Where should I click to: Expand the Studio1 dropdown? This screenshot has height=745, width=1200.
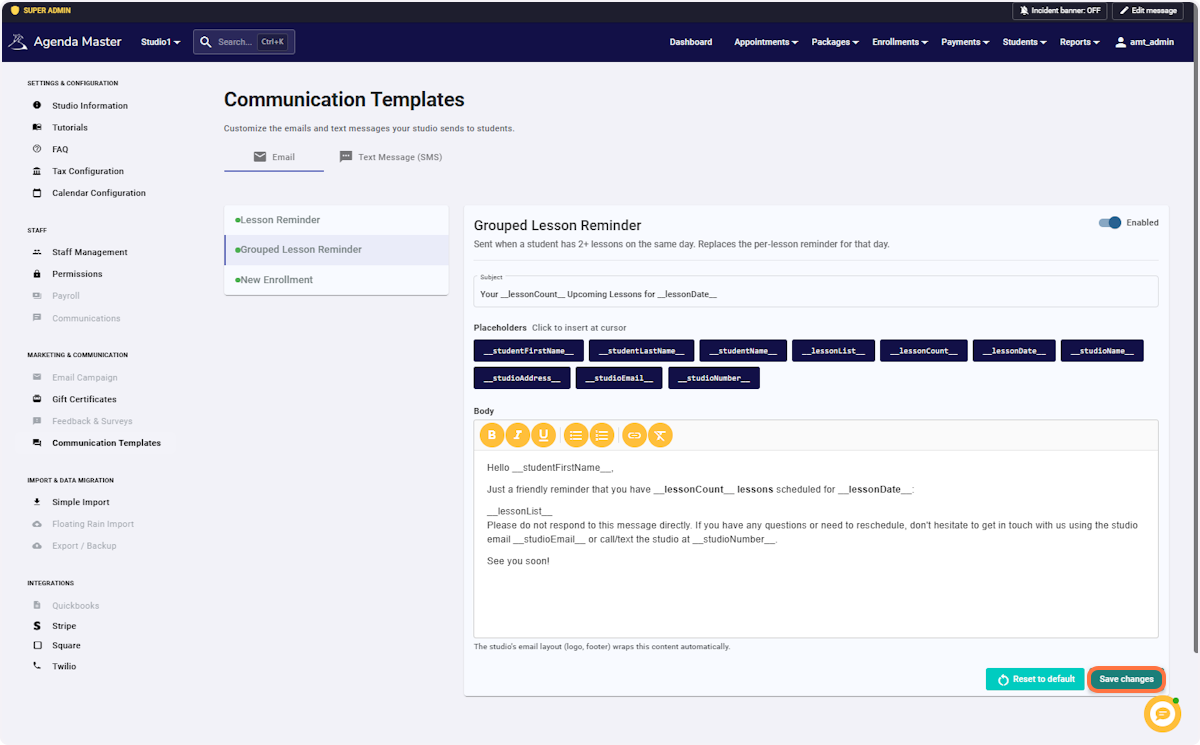coord(160,42)
